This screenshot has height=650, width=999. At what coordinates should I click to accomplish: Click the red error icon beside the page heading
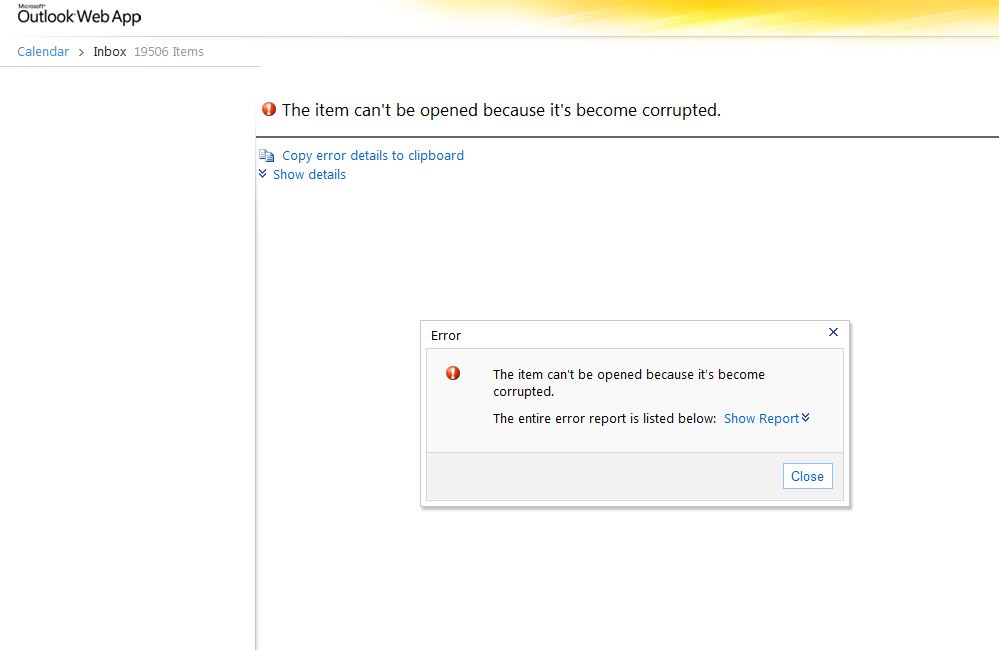point(268,110)
